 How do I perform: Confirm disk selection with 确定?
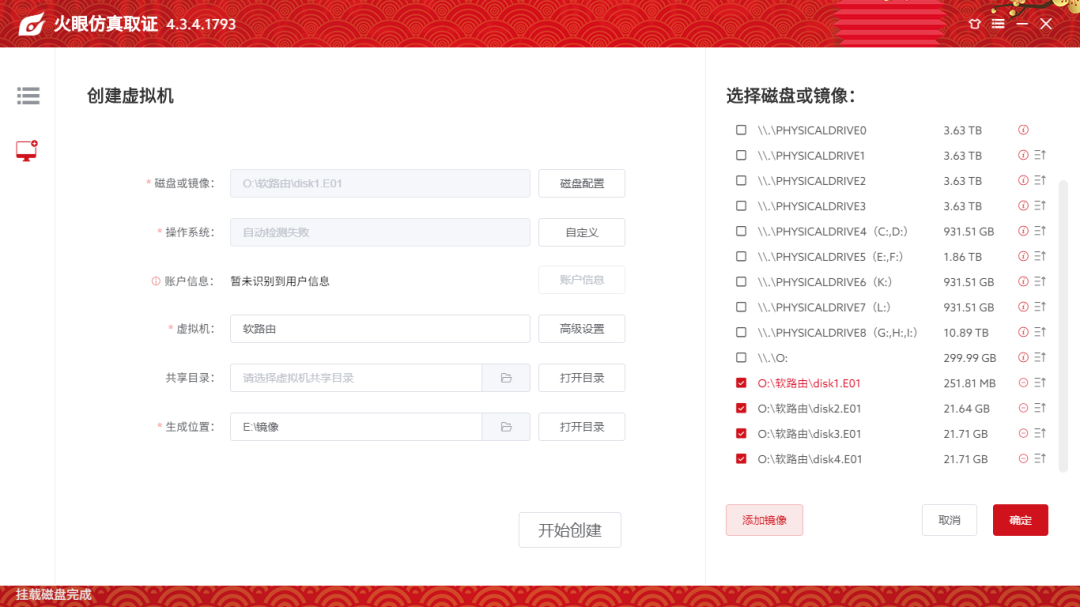tap(1020, 520)
